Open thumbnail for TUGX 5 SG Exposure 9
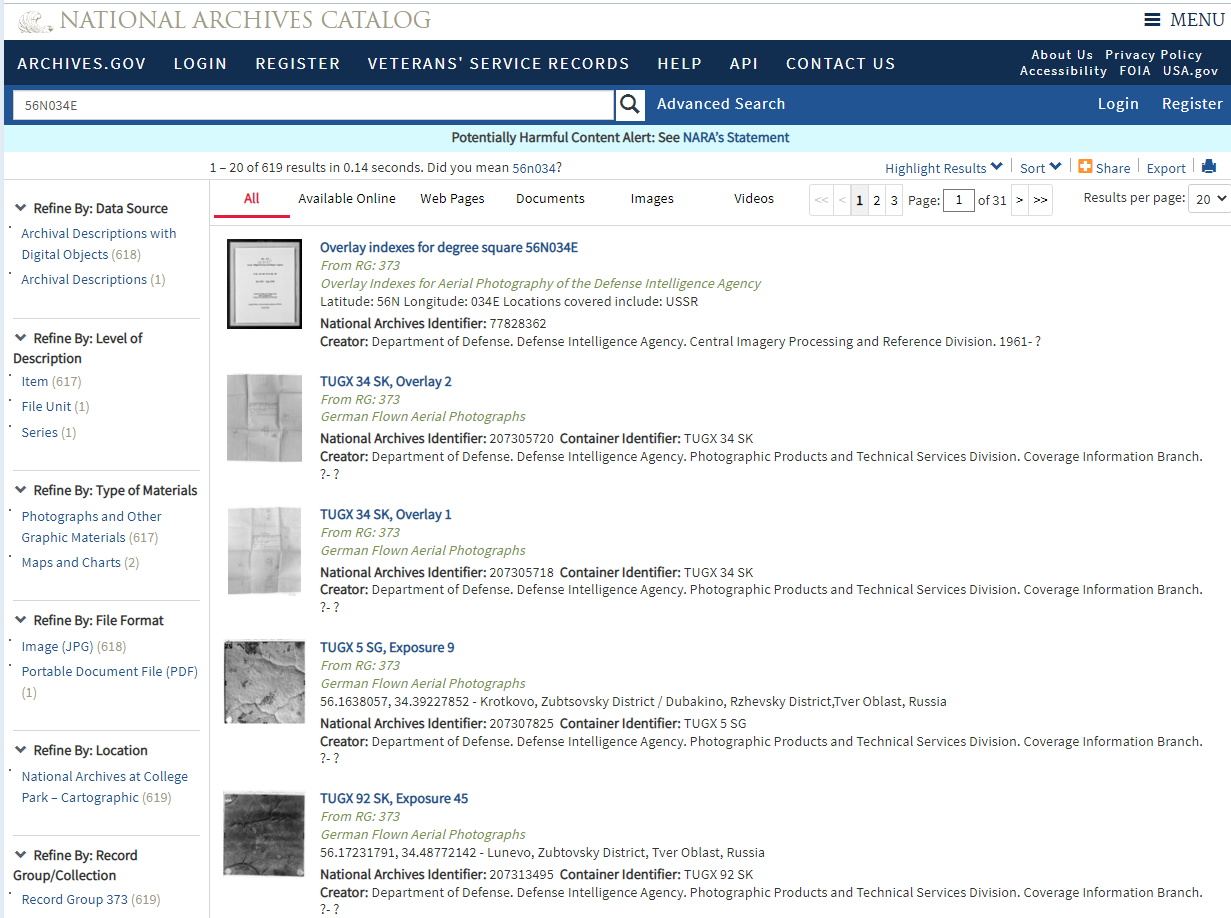 click(x=264, y=682)
